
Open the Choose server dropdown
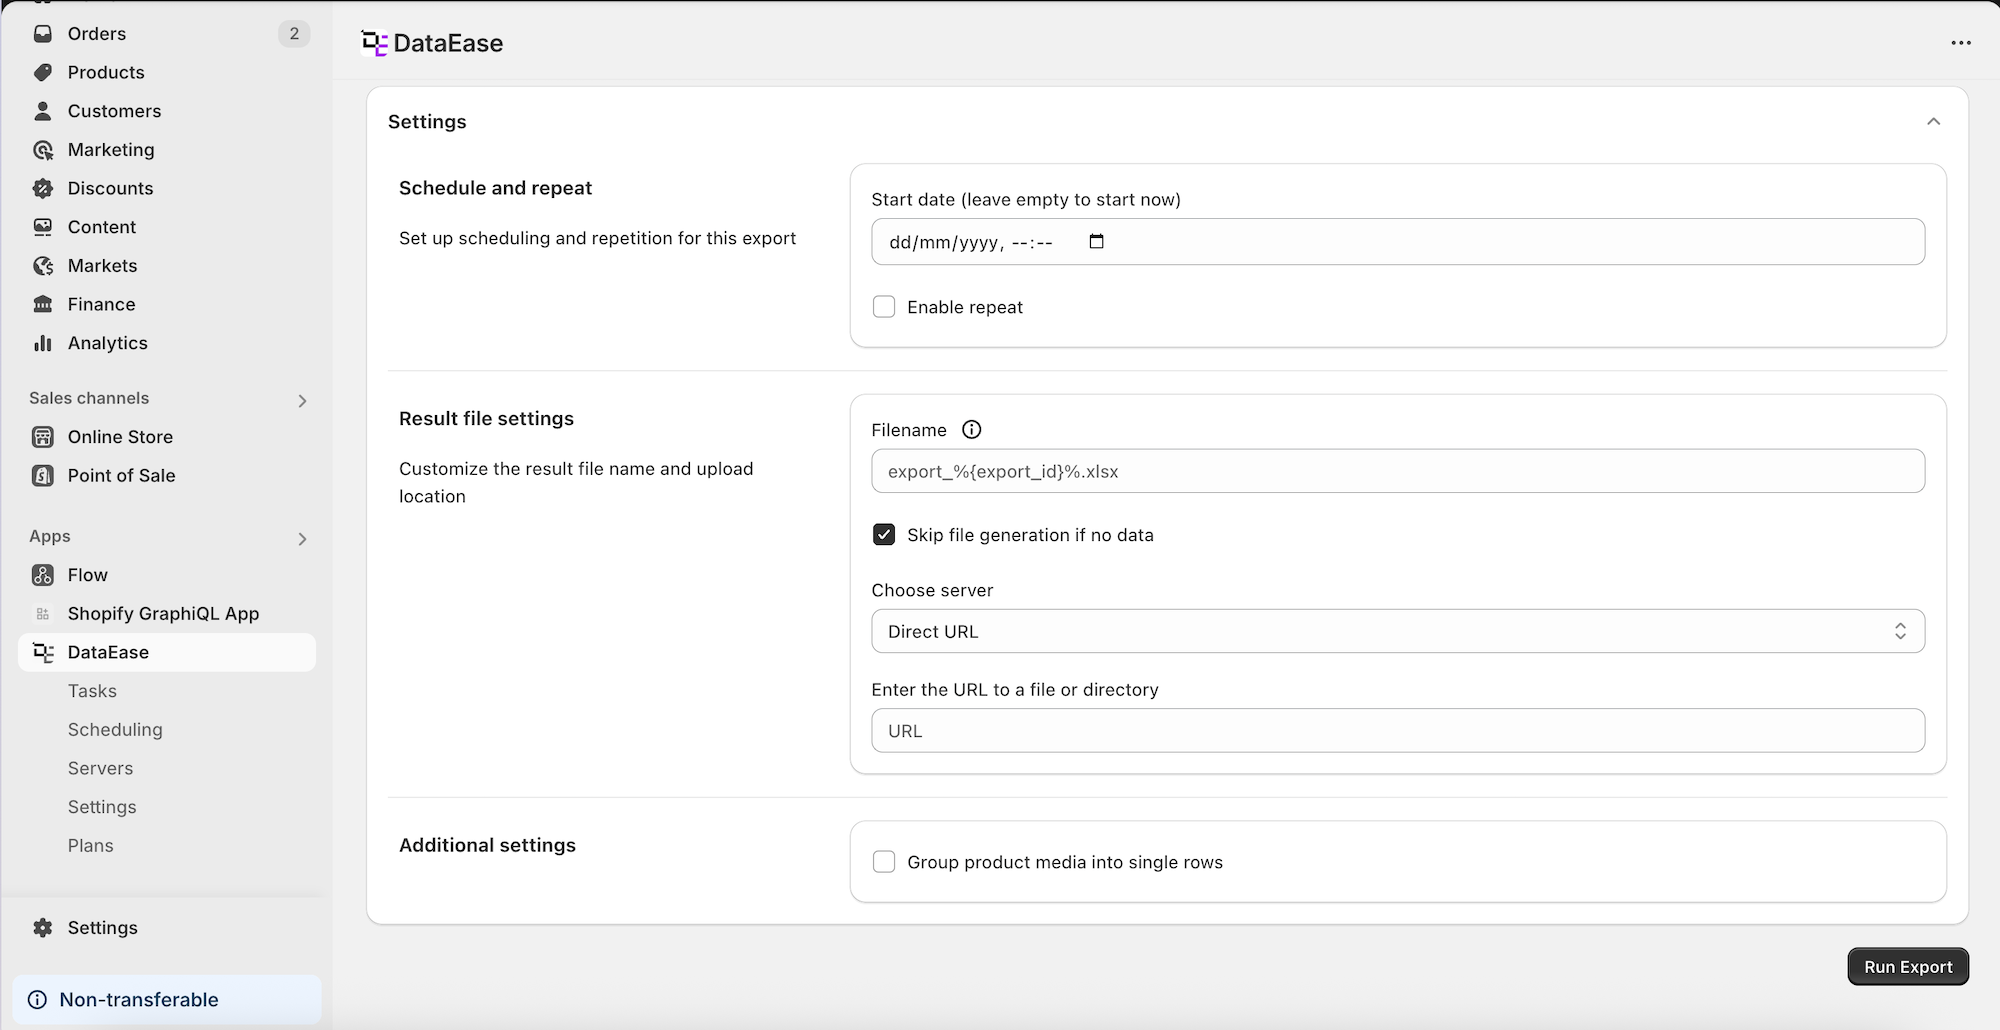click(x=1398, y=631)
